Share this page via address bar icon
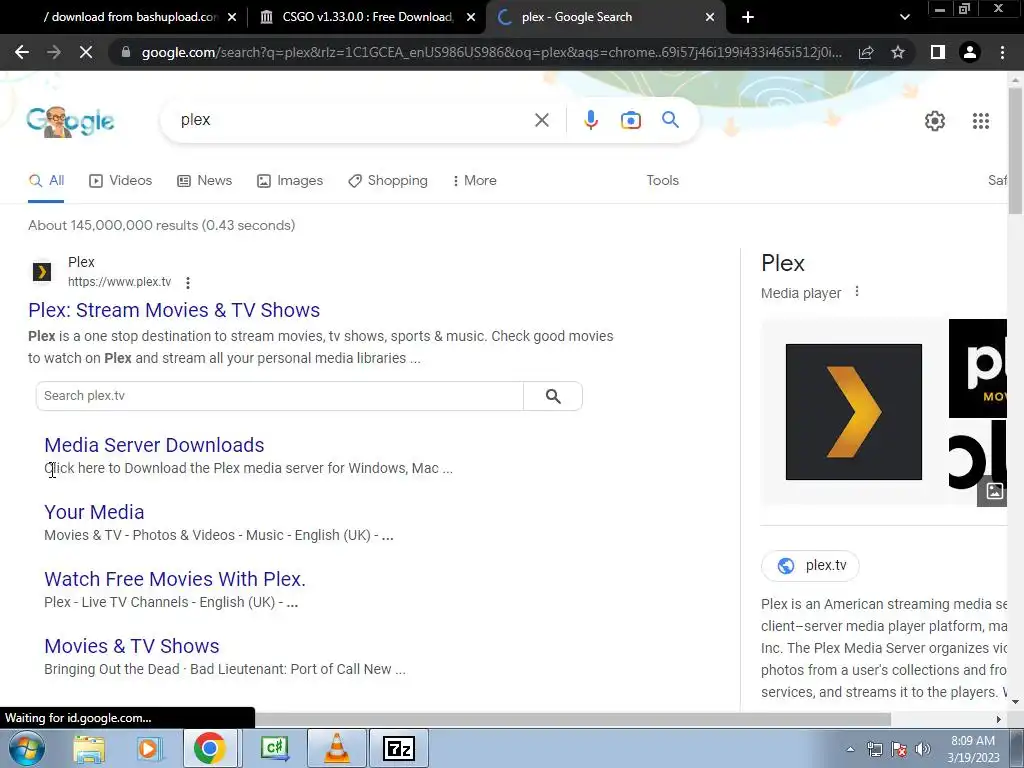1024x768 pixels. tap(866, 52)
